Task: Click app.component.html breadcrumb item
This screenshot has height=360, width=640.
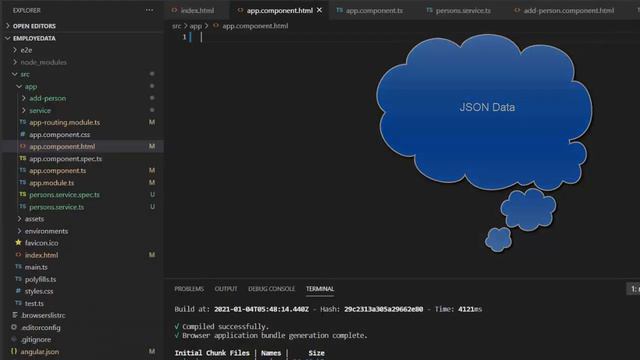Action: pos(255,26)
